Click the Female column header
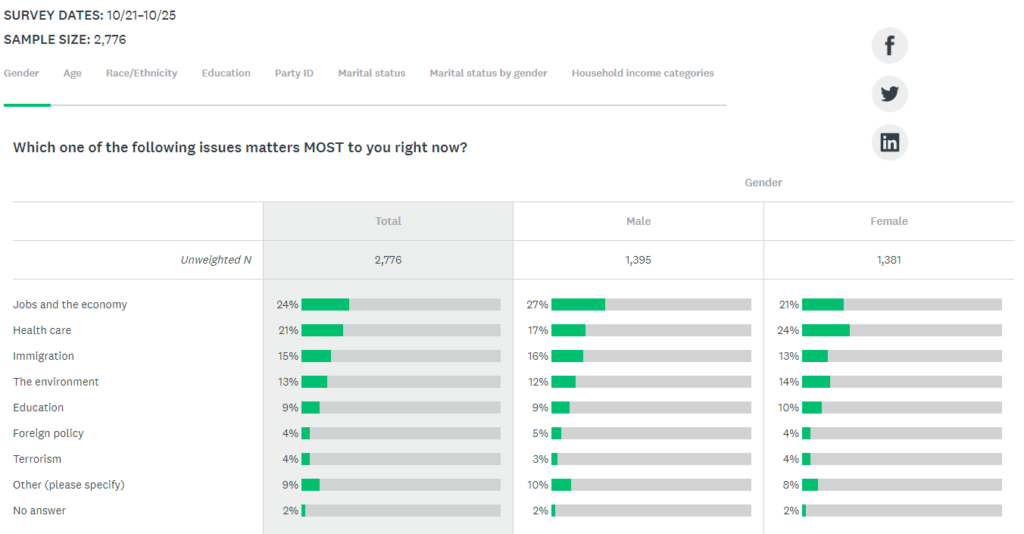 click(x=889, y=221)
